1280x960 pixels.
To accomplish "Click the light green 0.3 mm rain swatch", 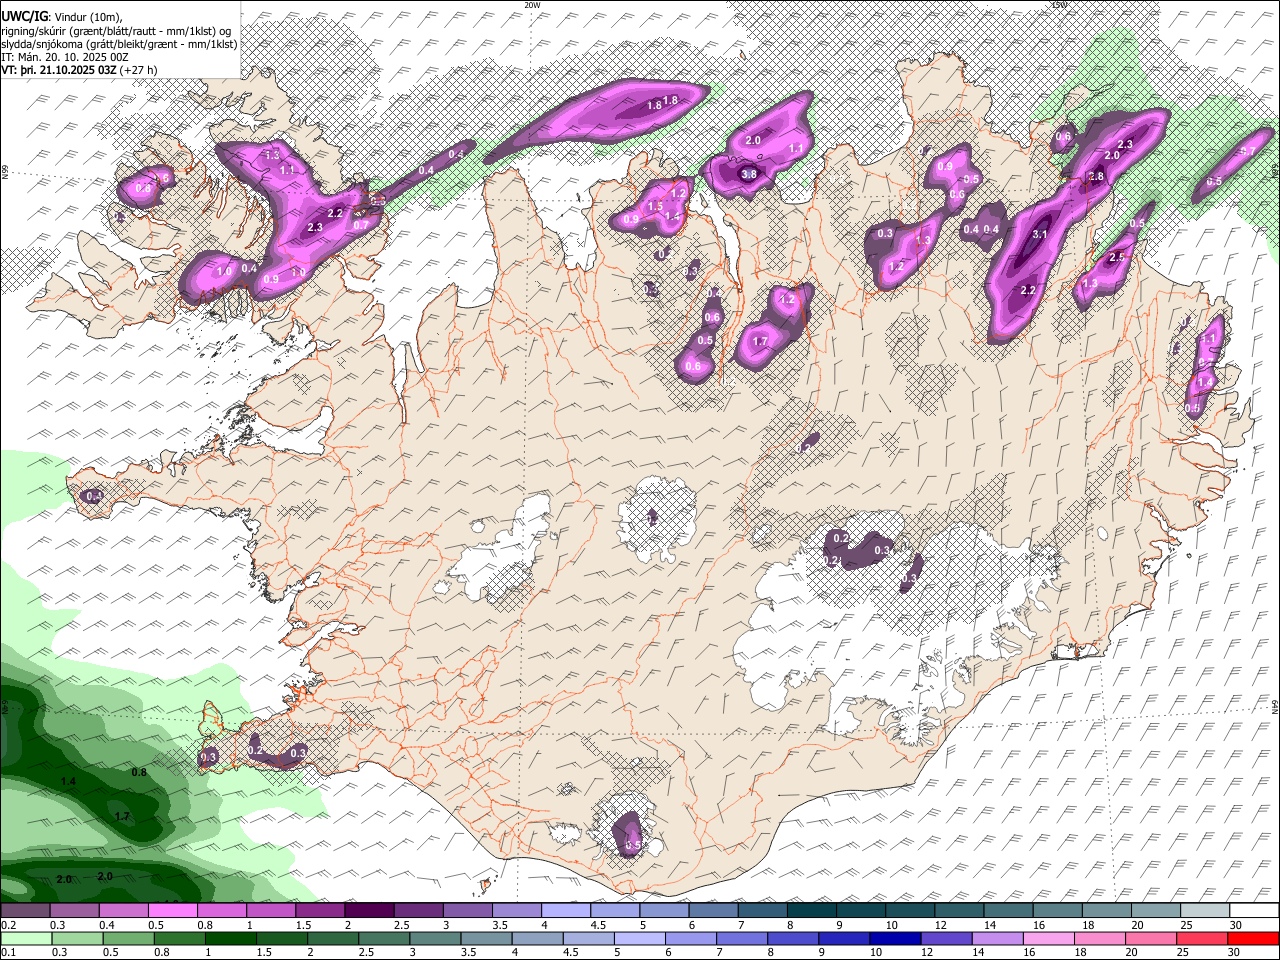I will pos(80,938).
